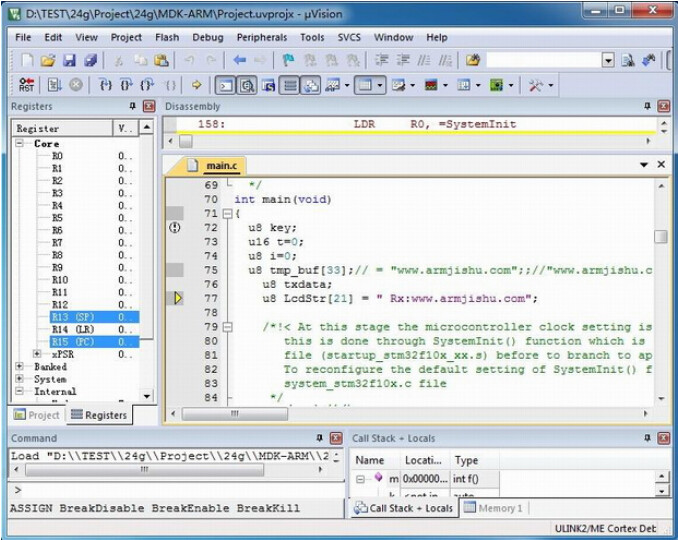Switch to the Project tab

37,415
